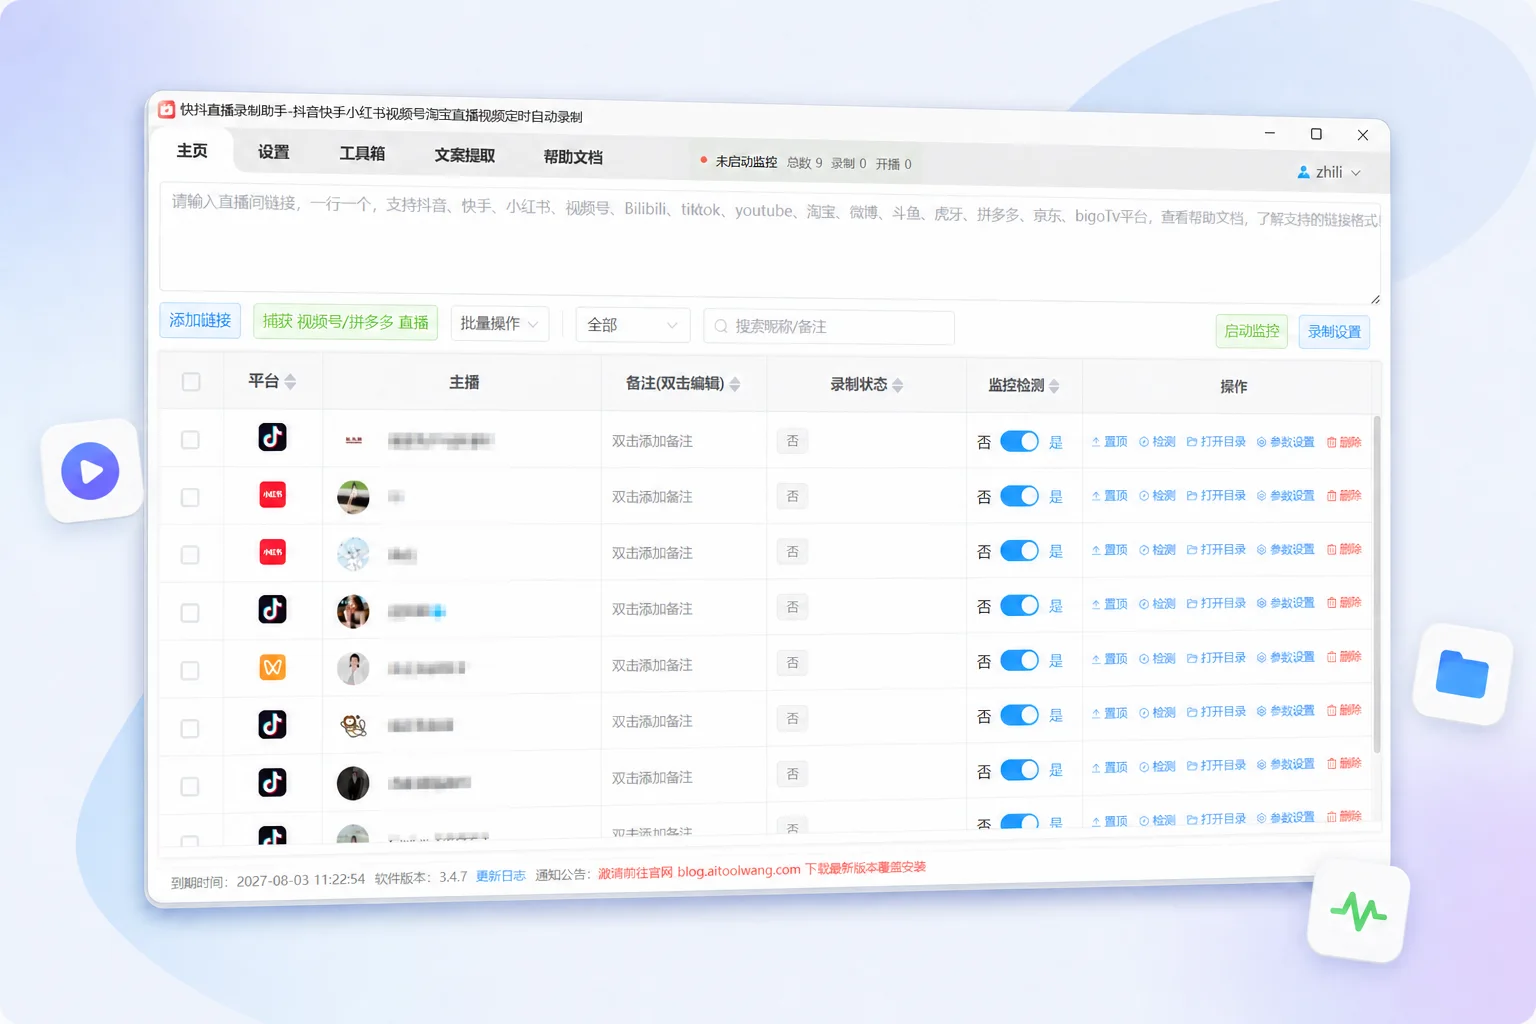The width and height of the screenshot is (1536, 1024).
Task: Open 参数设置 in the fourth row
Action: (x=1286, y=603)
